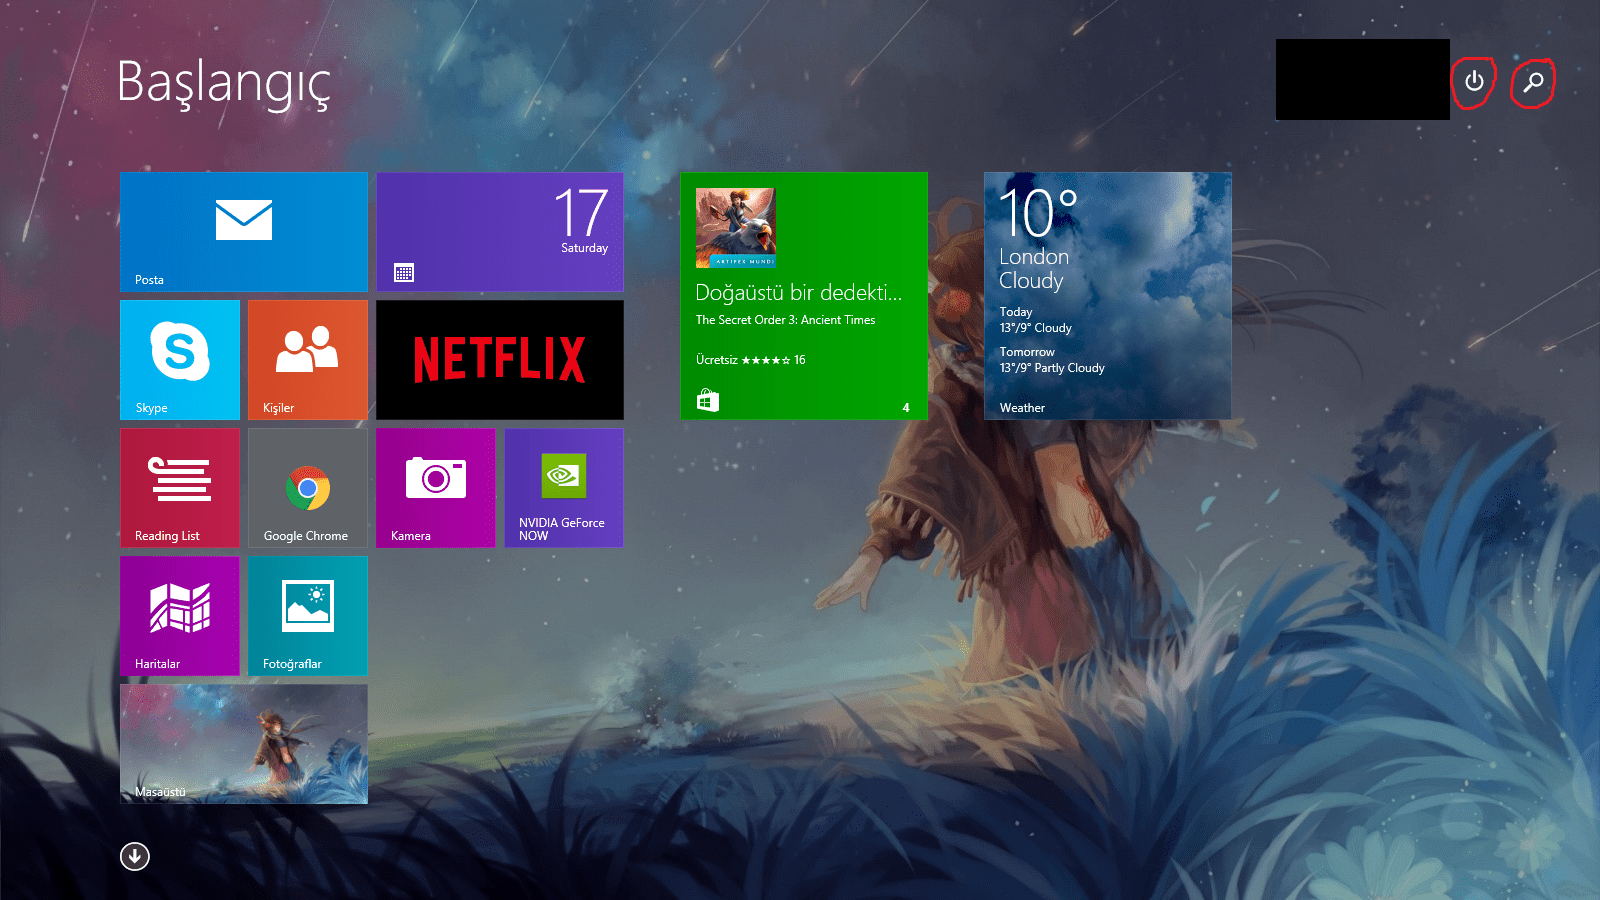Click the Başlangıç heading
This screenshot has height=900, width=1600.
tap(224, 82)
